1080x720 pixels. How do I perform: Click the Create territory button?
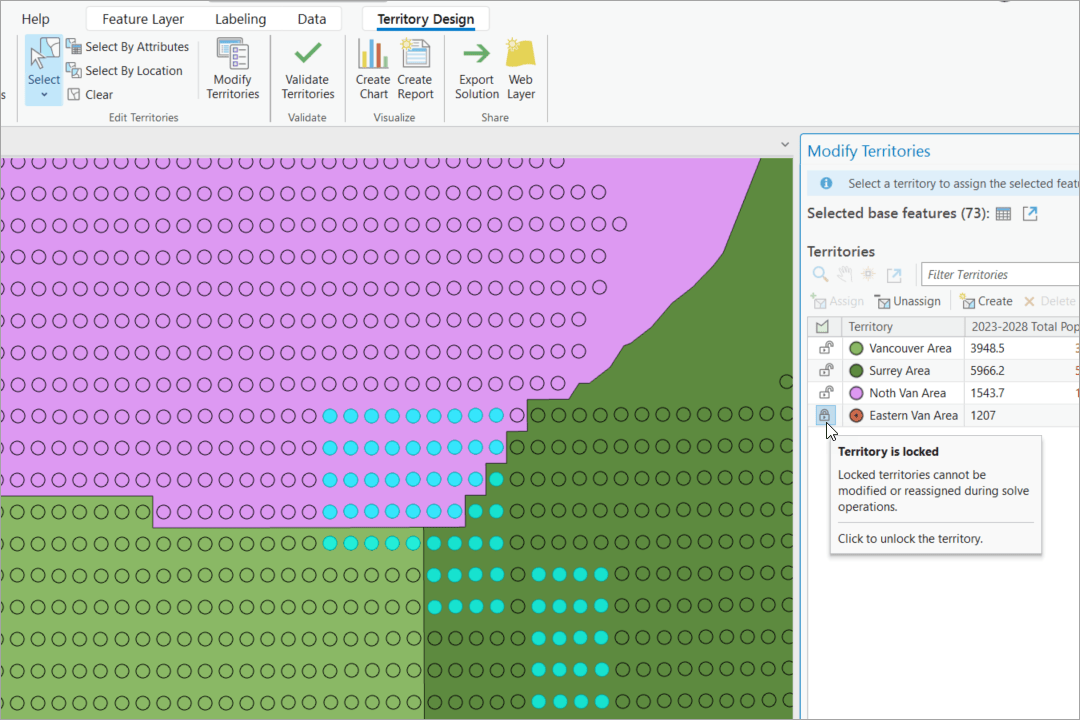point(986,301)
